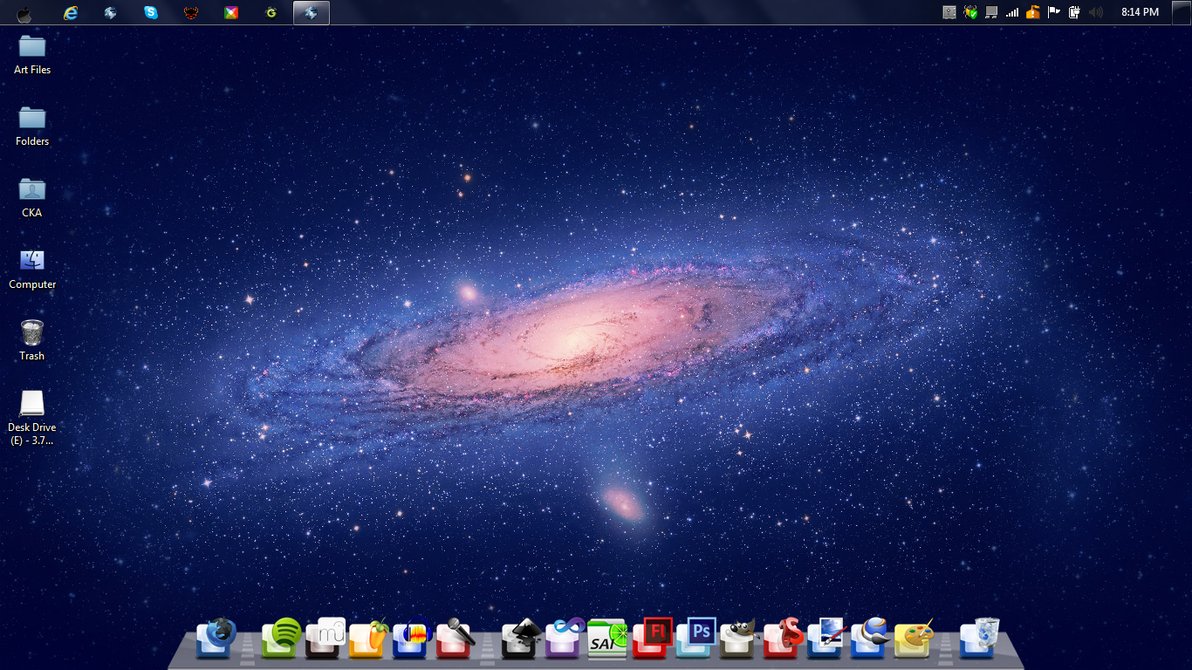The height and width of the screenshot is (670, 1192).
Task: Launch Photoshop from the dock
Action: (x=696, y=637)
